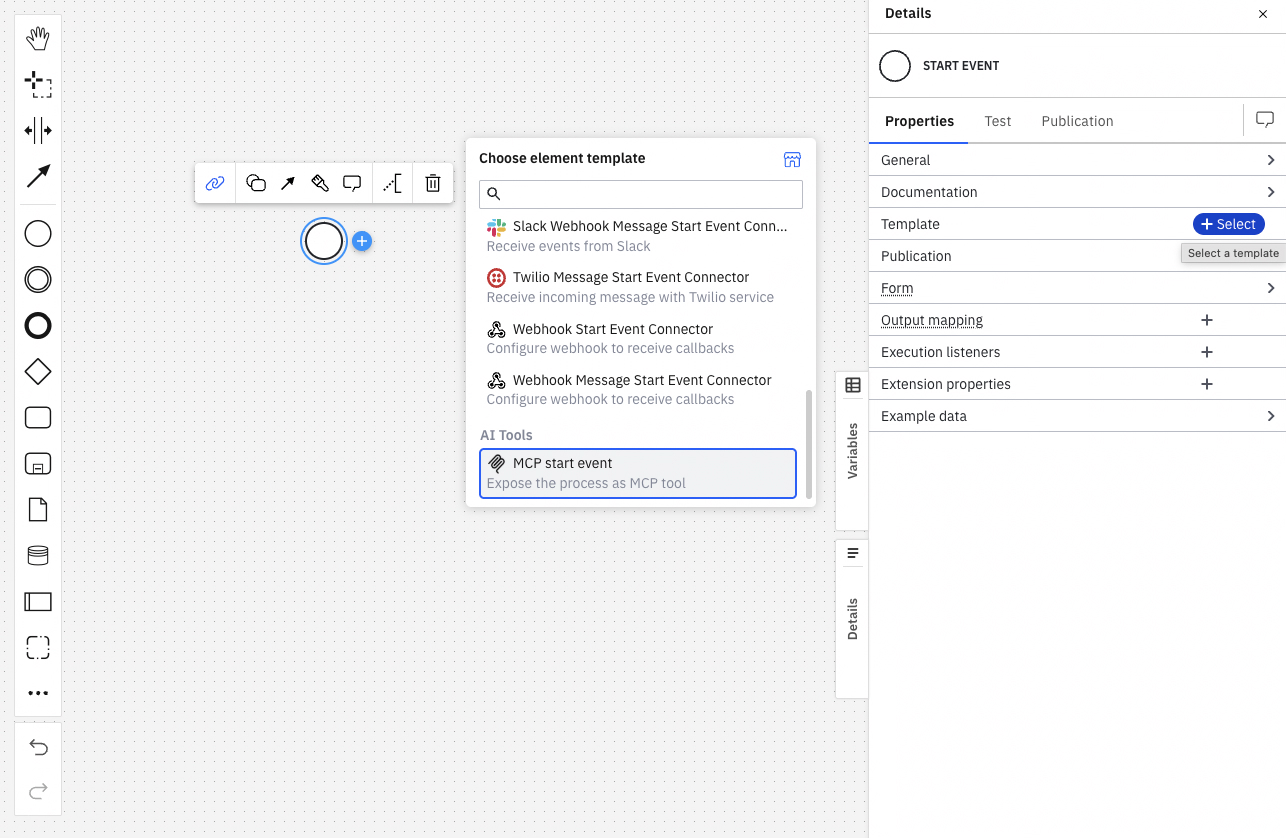Undo the last action
The image size is (1286, 838).
point(38,747)
